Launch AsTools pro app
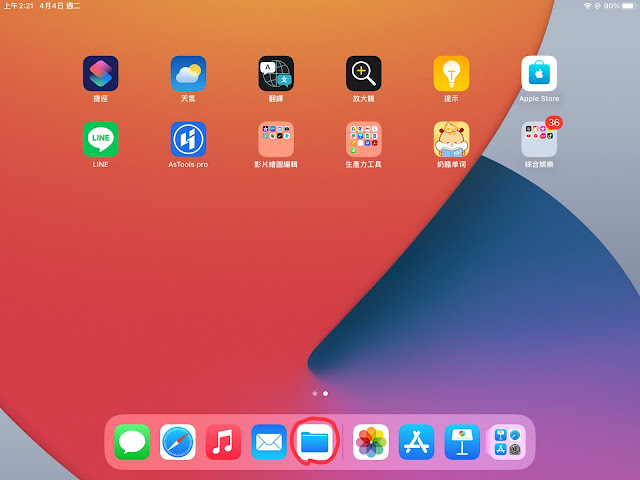640x480 pixels. point(188,139)
